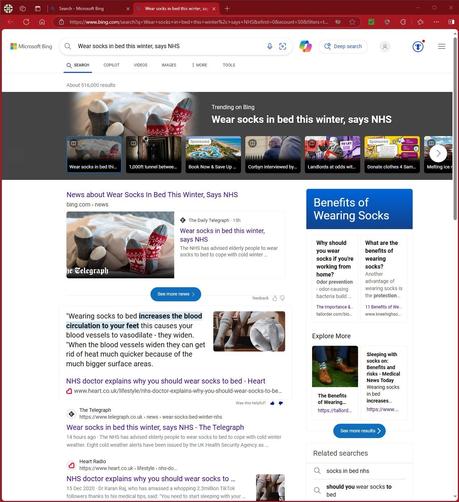Click thumbs up feedback icon under news

(x=275, y=298)
